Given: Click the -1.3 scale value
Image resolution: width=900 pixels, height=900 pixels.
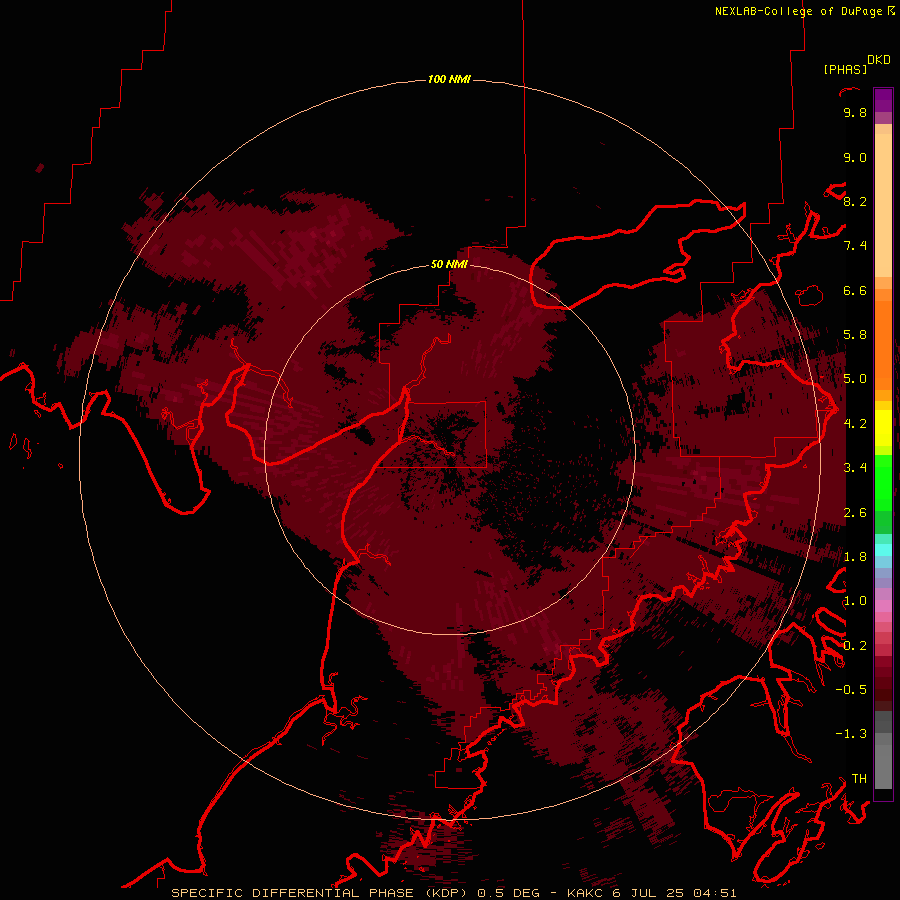Looking at the screenshot, I should click(851, 734).
